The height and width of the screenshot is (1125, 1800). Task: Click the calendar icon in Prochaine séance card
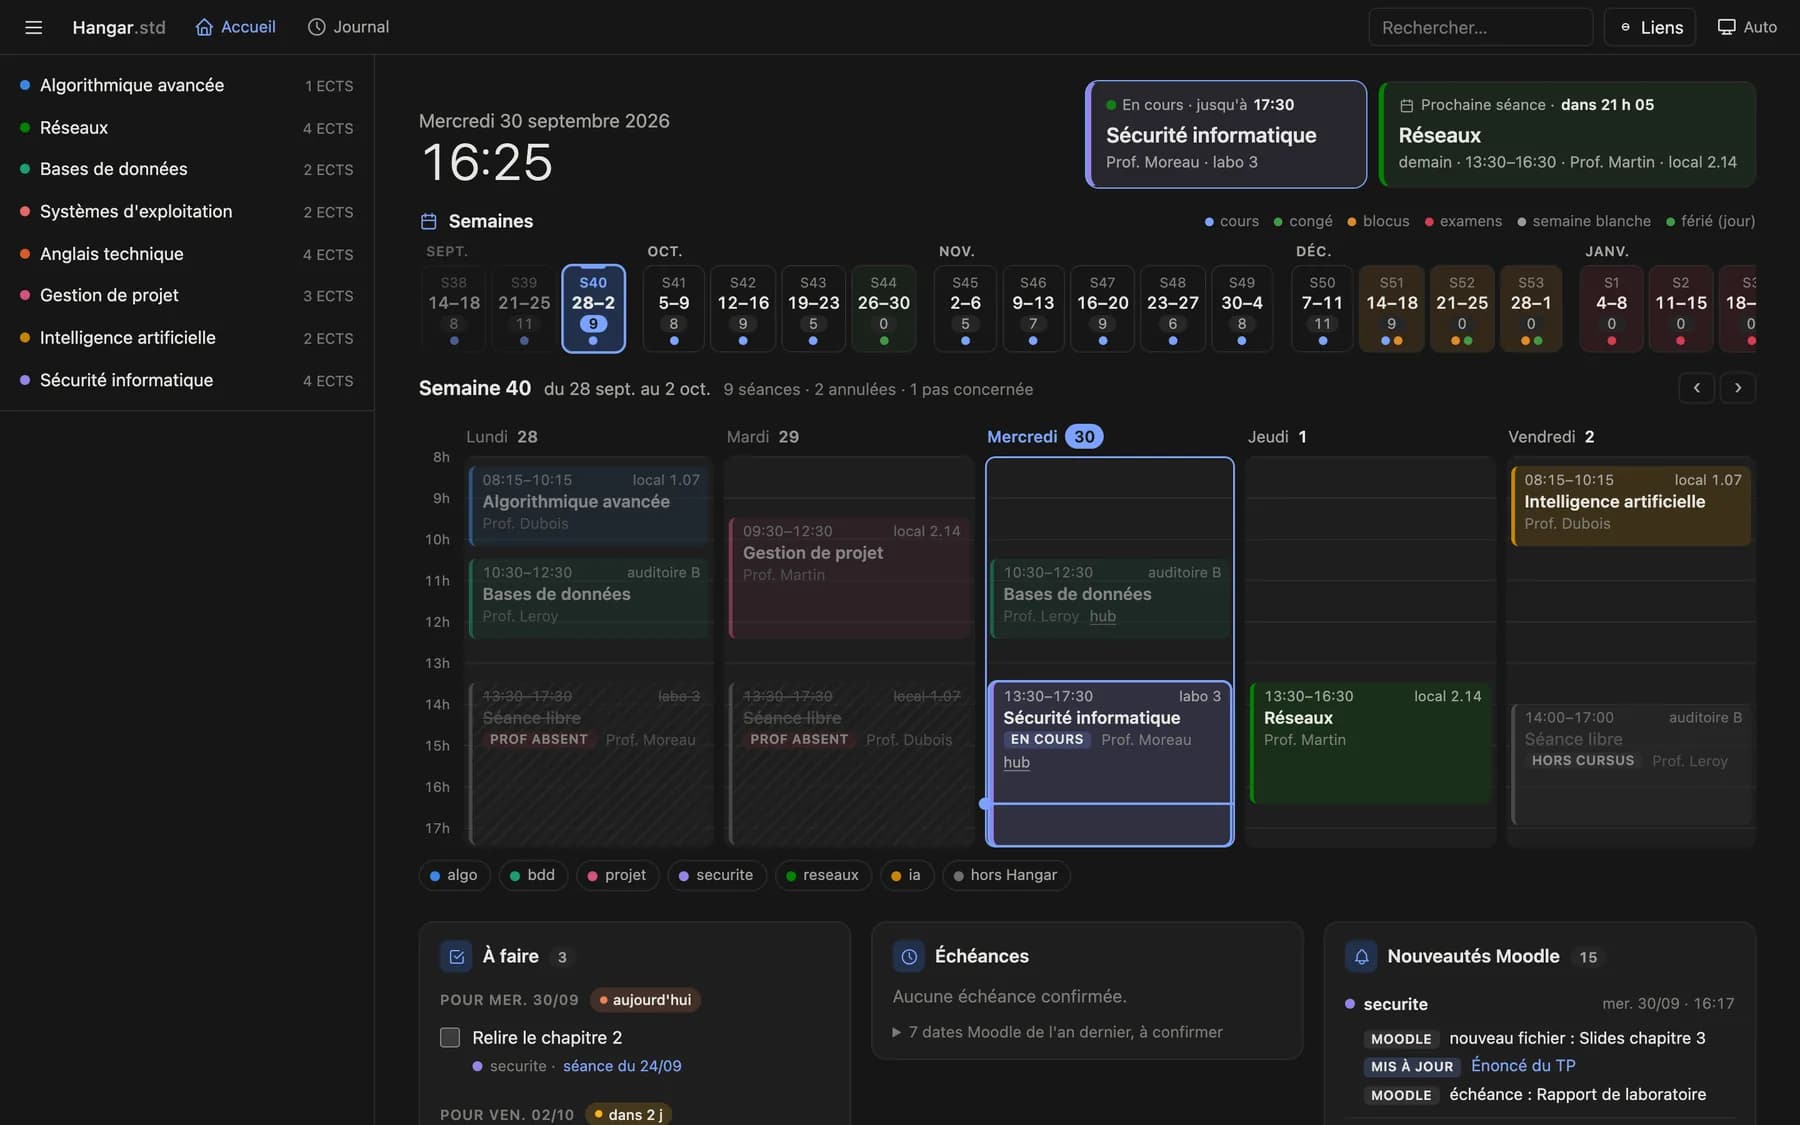(x=1406, y=105)
